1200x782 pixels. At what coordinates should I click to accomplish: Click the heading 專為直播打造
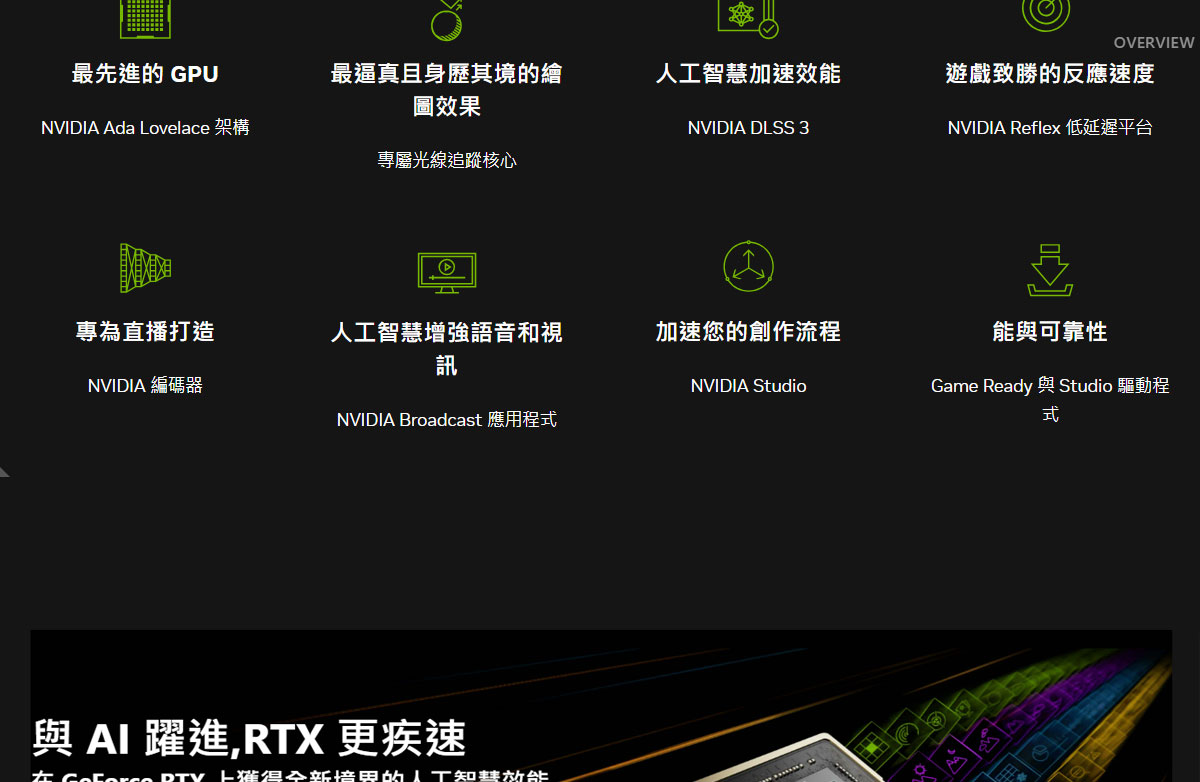145,332
